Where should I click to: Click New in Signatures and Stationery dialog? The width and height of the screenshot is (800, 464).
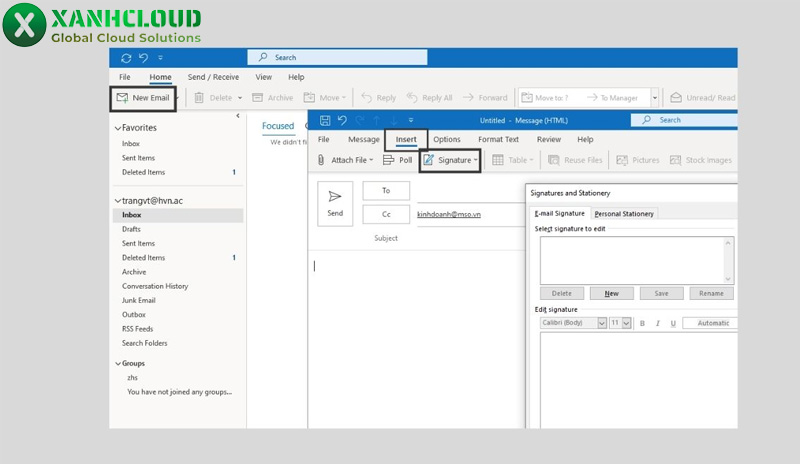point(612,294)
